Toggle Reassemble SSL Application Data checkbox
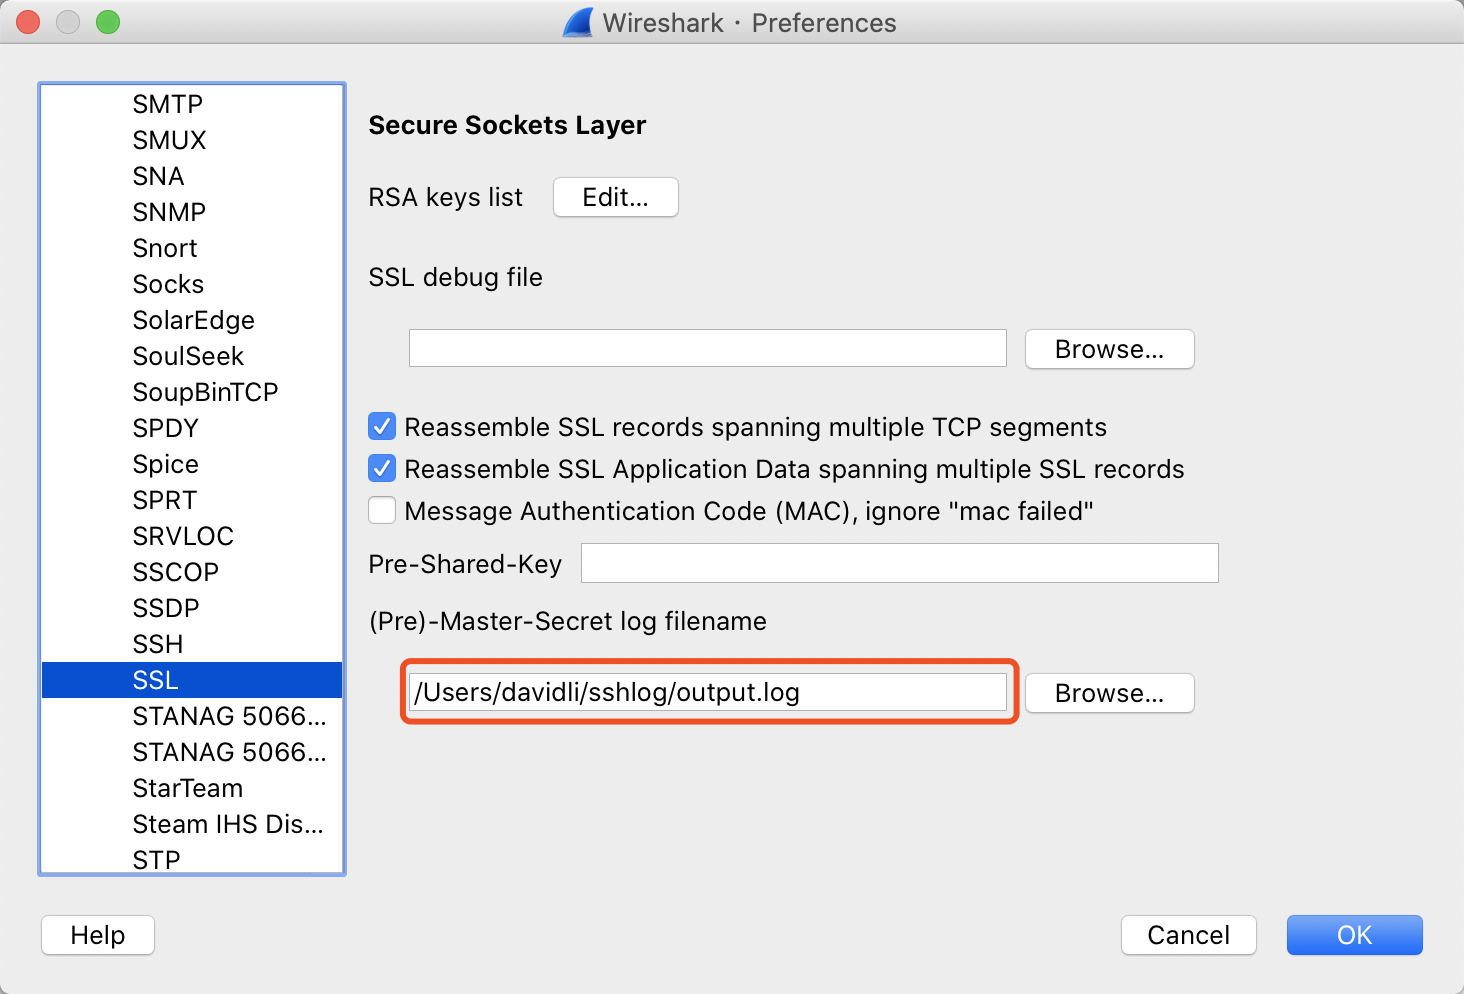Image resolution: width=1464 pixels, height=994 pixels. [x=382, y=469]
